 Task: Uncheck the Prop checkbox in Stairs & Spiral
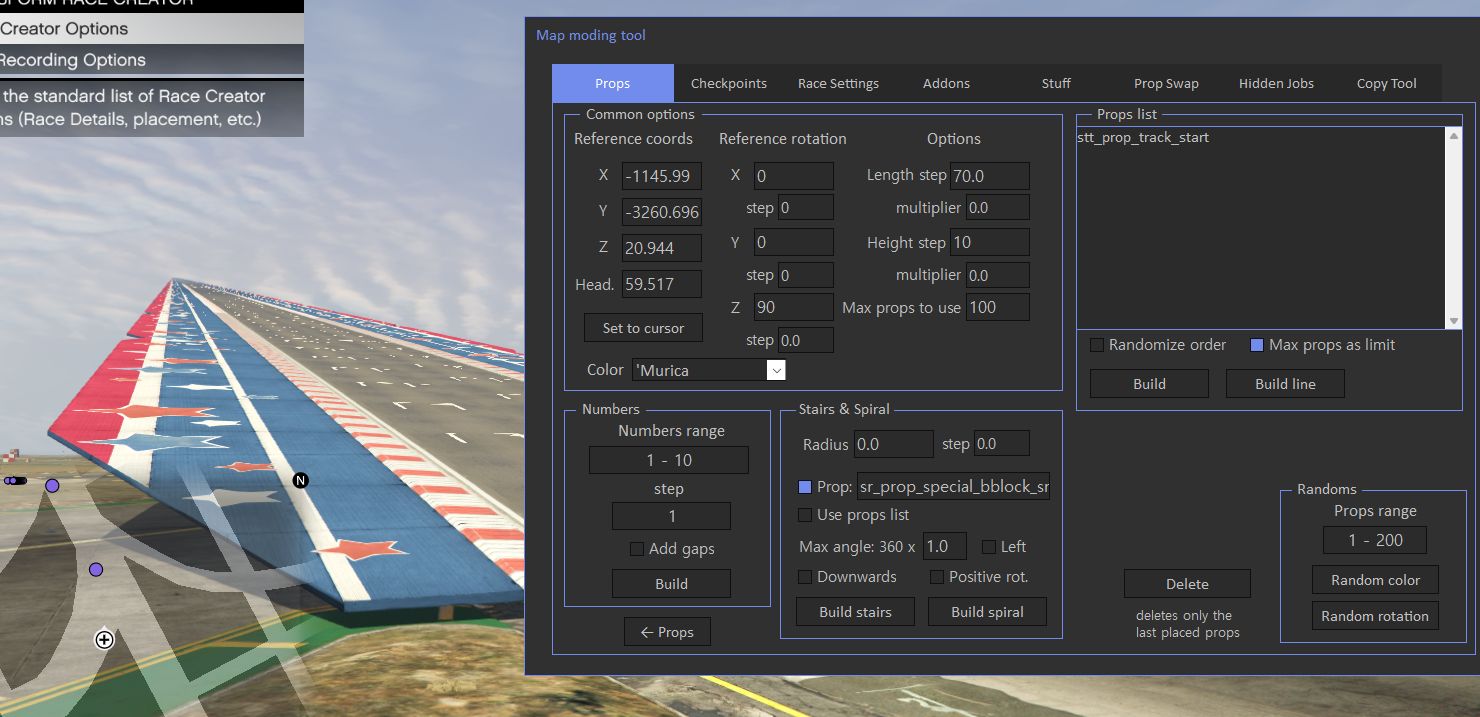pos(805,487)
